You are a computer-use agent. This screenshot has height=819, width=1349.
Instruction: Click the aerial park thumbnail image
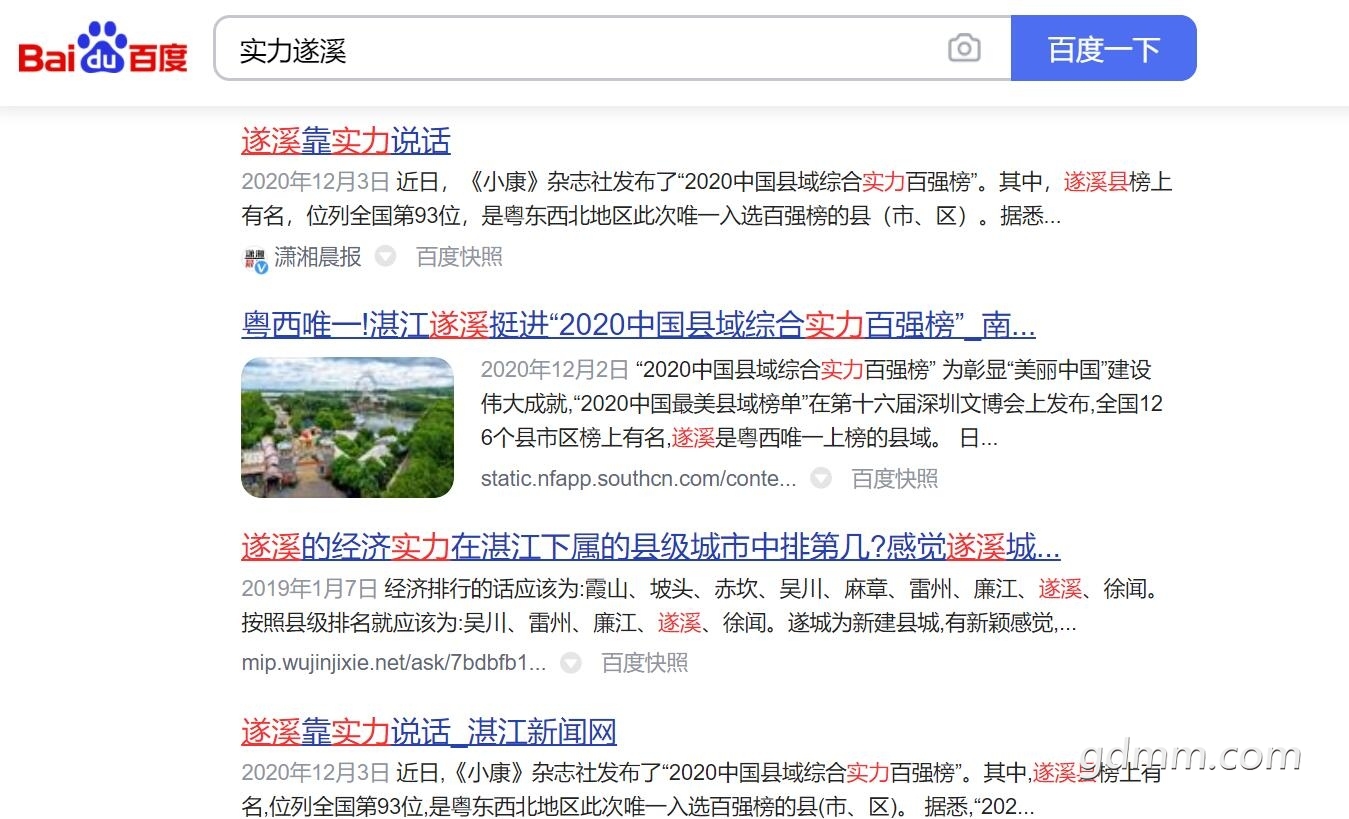pyautogui.click(x=347, y=427)
